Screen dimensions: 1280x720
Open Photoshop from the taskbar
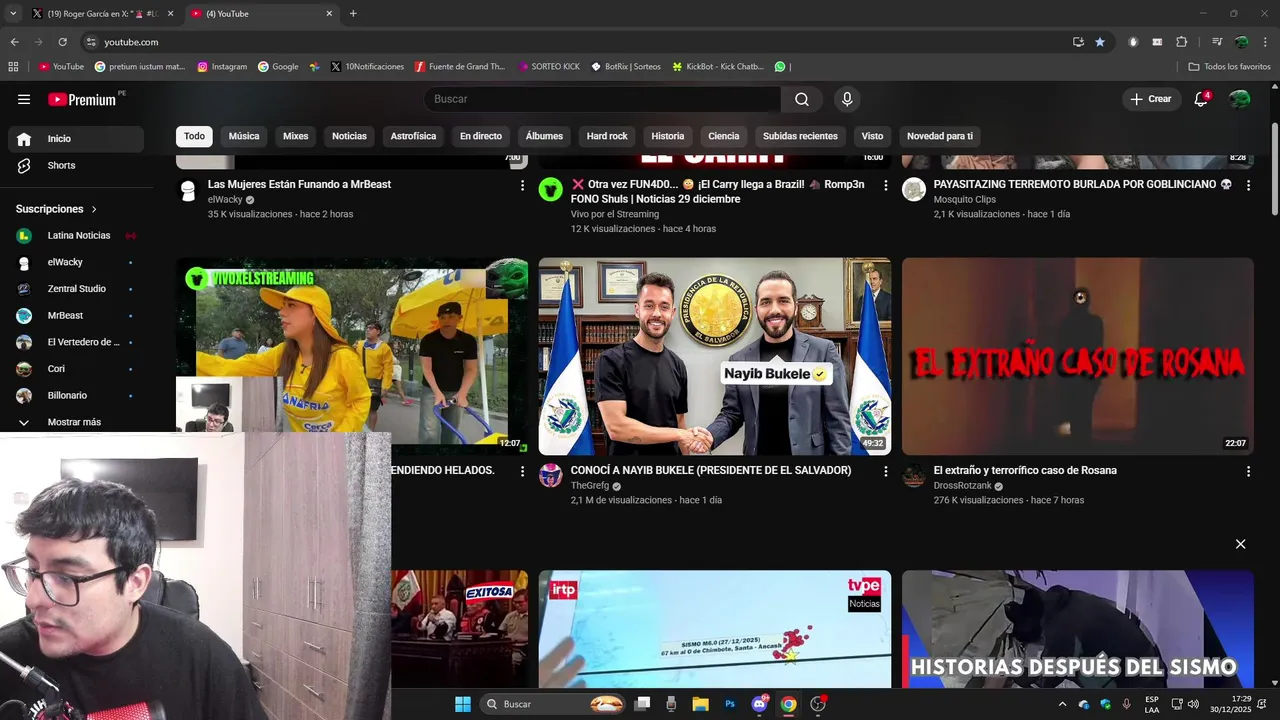(x=730, y=704)
